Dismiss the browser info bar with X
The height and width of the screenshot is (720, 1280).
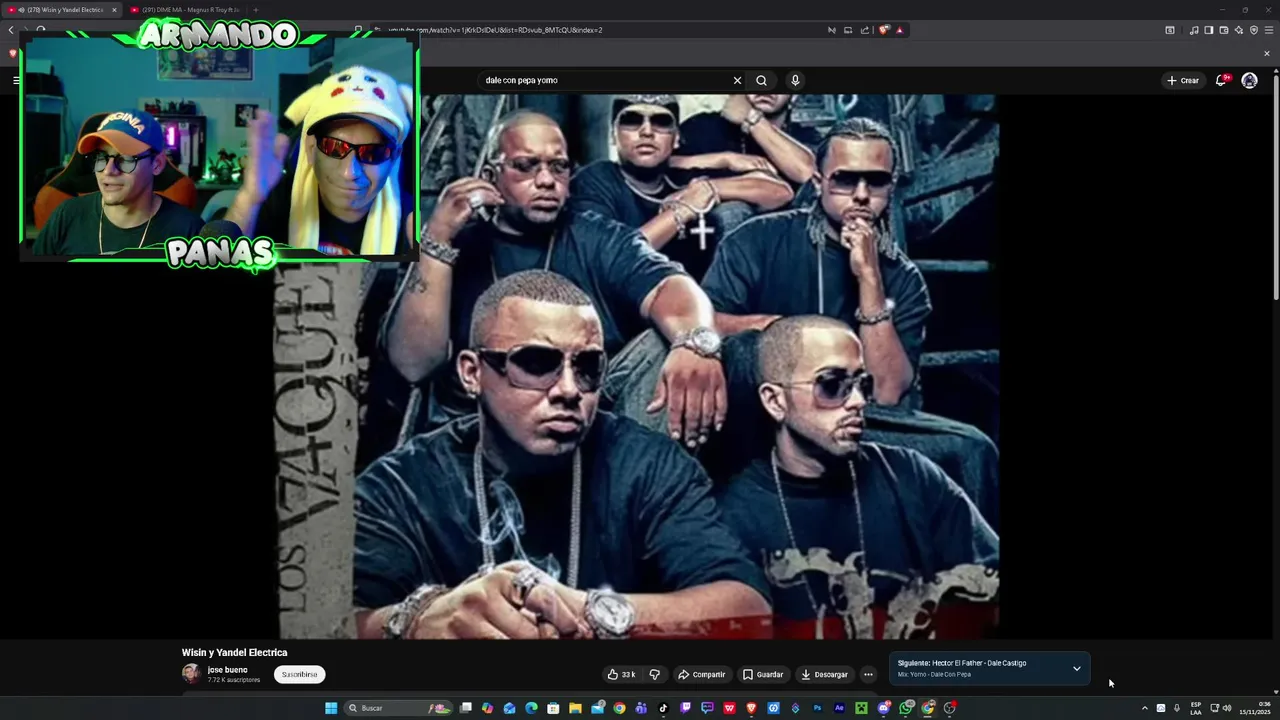(1266, 53)
